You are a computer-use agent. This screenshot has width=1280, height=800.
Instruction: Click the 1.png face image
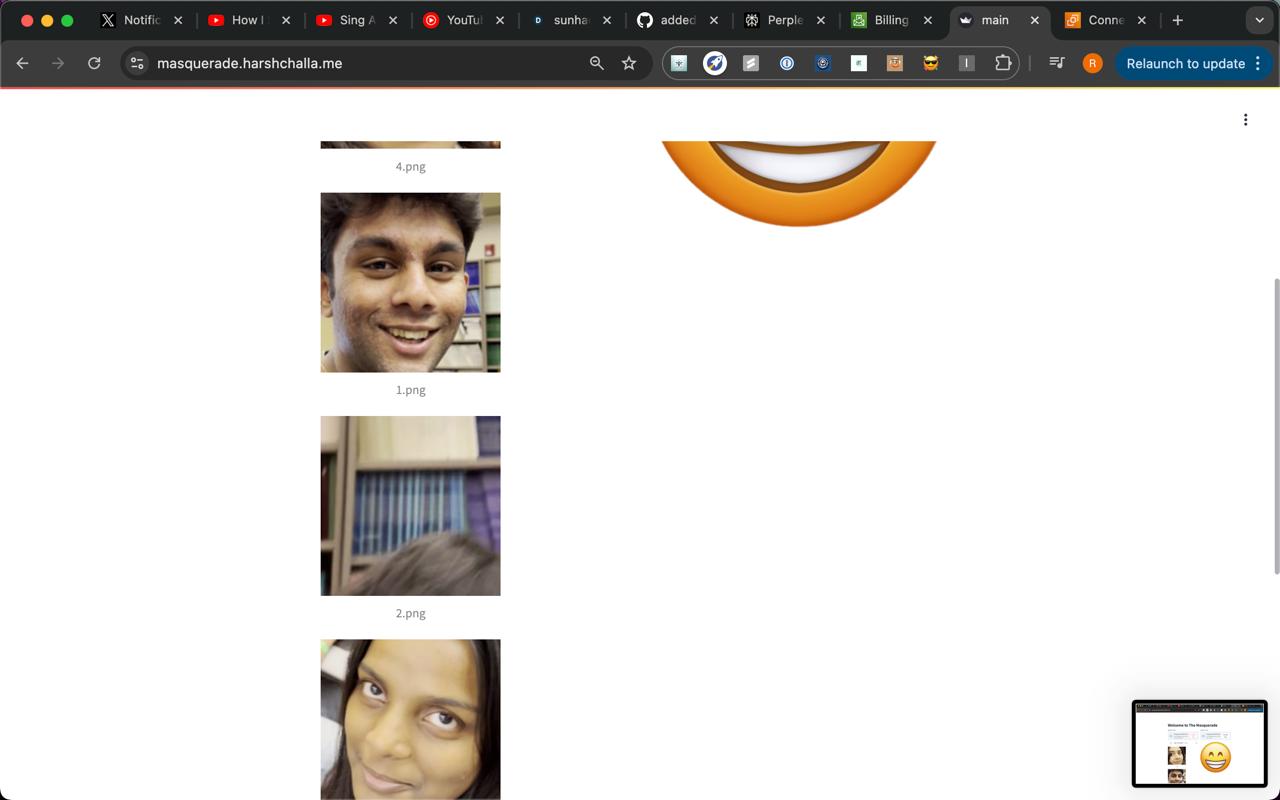point(410,282)
